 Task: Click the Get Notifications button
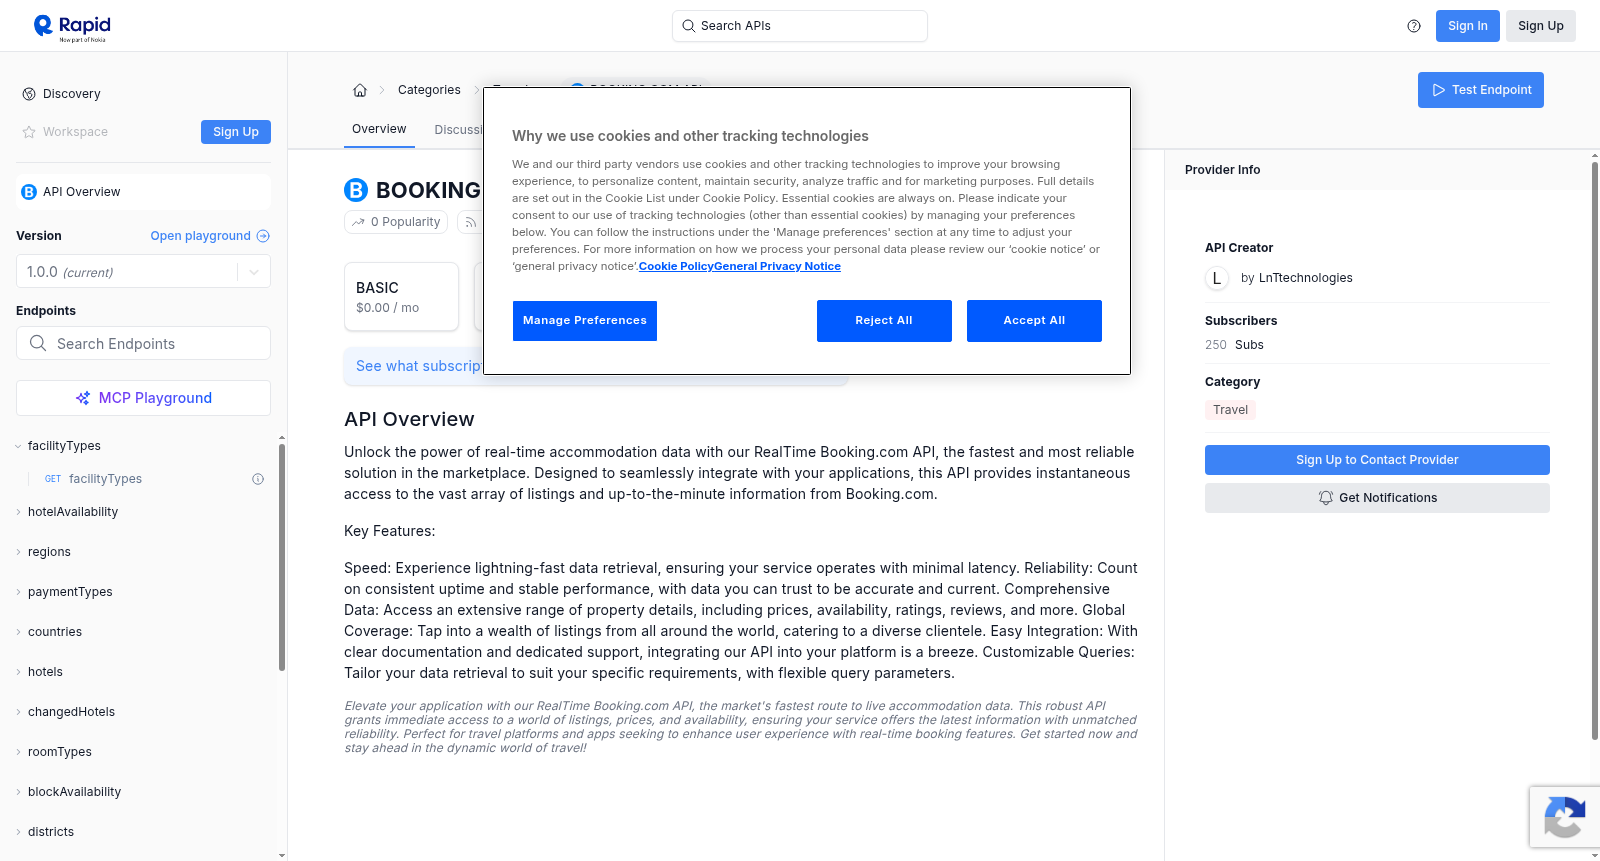click(1377, 498)
